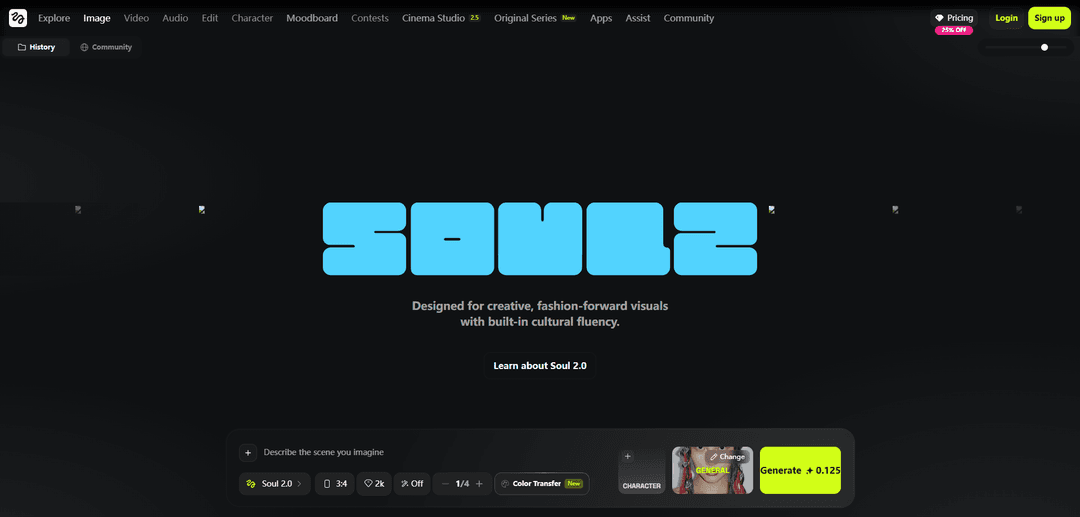
Task: Decrease the image count with minus
Action: point(445,484)
